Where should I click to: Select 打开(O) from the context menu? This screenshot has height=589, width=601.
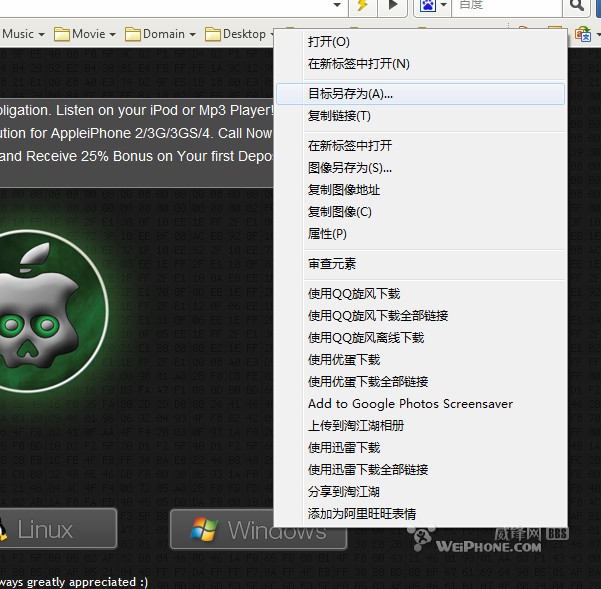(x=329, y=42)
